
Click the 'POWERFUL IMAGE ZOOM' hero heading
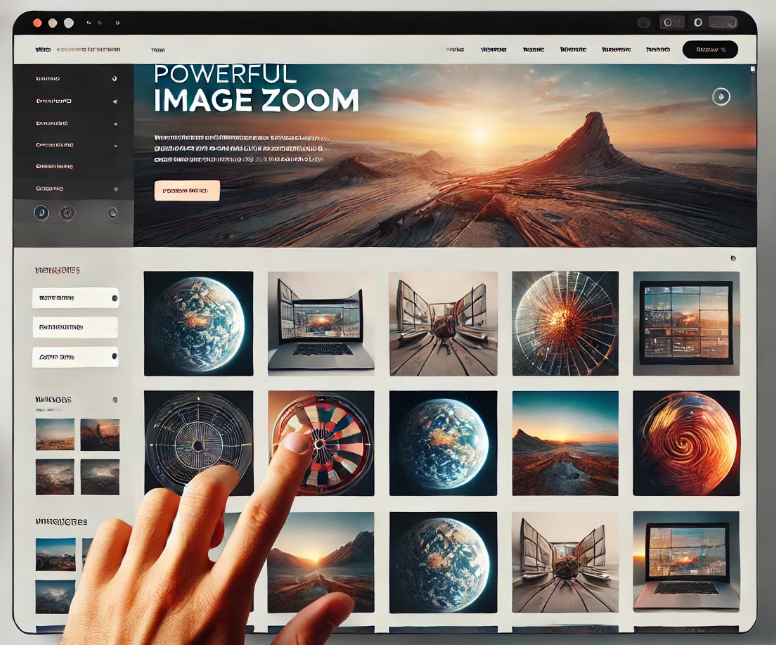point(256,89)
